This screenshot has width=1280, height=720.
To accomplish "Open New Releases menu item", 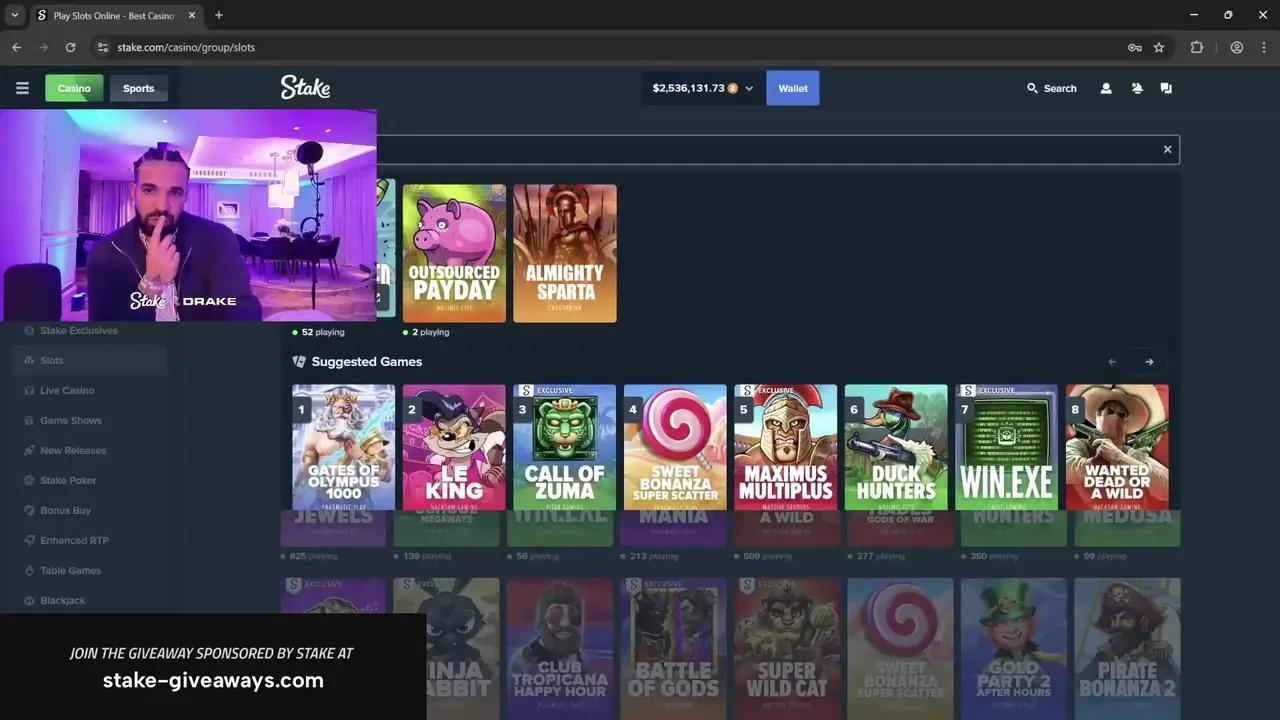I will point(73,450).
